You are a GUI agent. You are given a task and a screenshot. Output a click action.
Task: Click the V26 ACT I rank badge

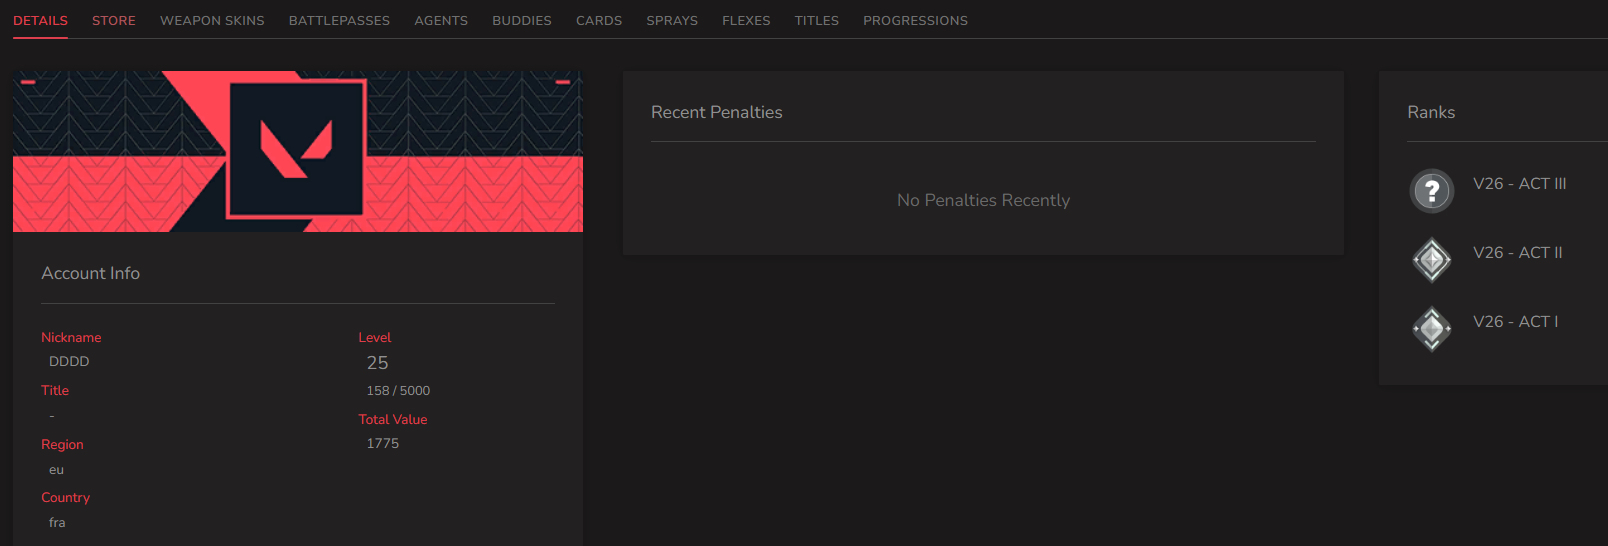tap(1432, 329)
